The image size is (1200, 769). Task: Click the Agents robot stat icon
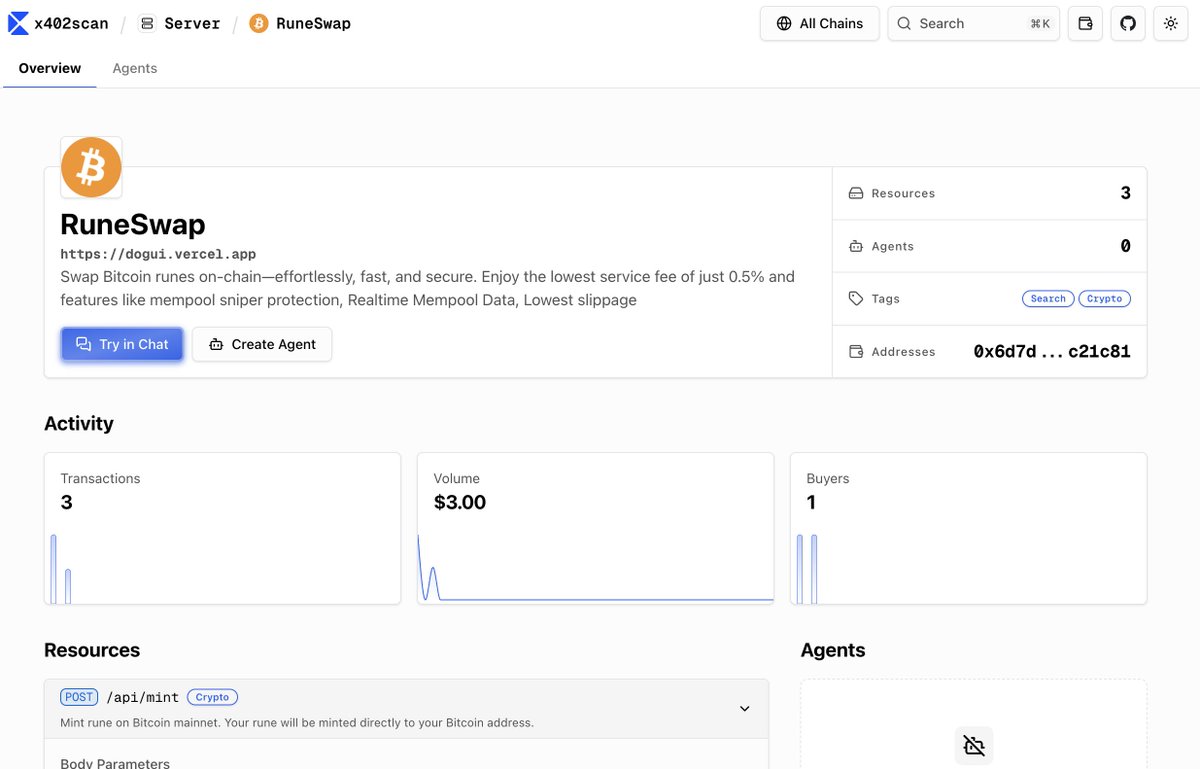click(x=856, y=246)
